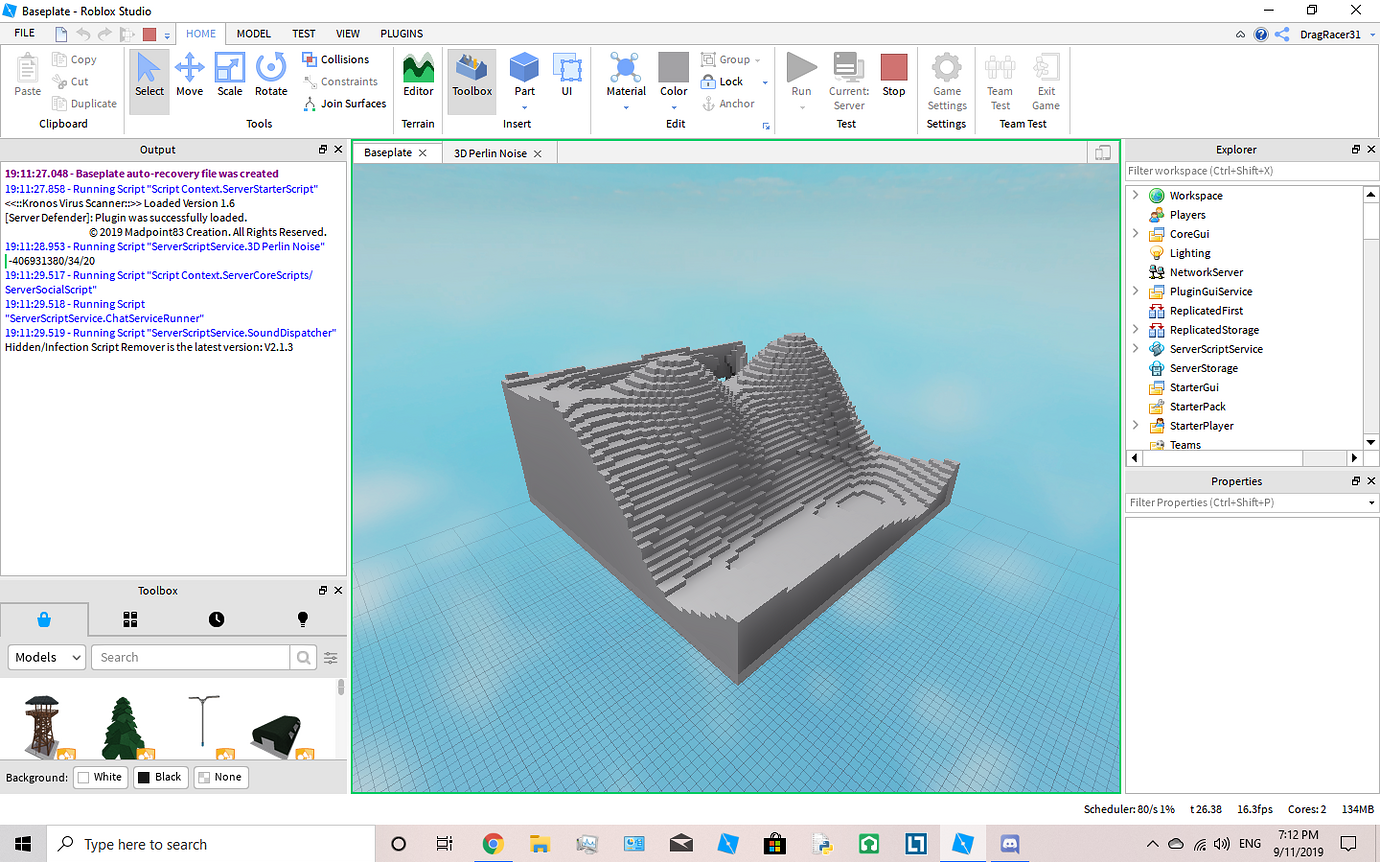Select the watchtower model thumbnail

pos(42,726)
